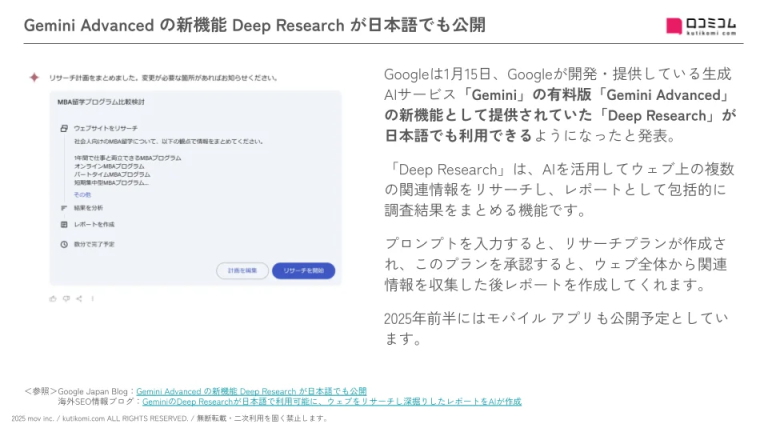Click the ウェブサイトをリサーチ step icon
Image resolution: width=768 pixels, height=432 pixels.
pos(63,128)
